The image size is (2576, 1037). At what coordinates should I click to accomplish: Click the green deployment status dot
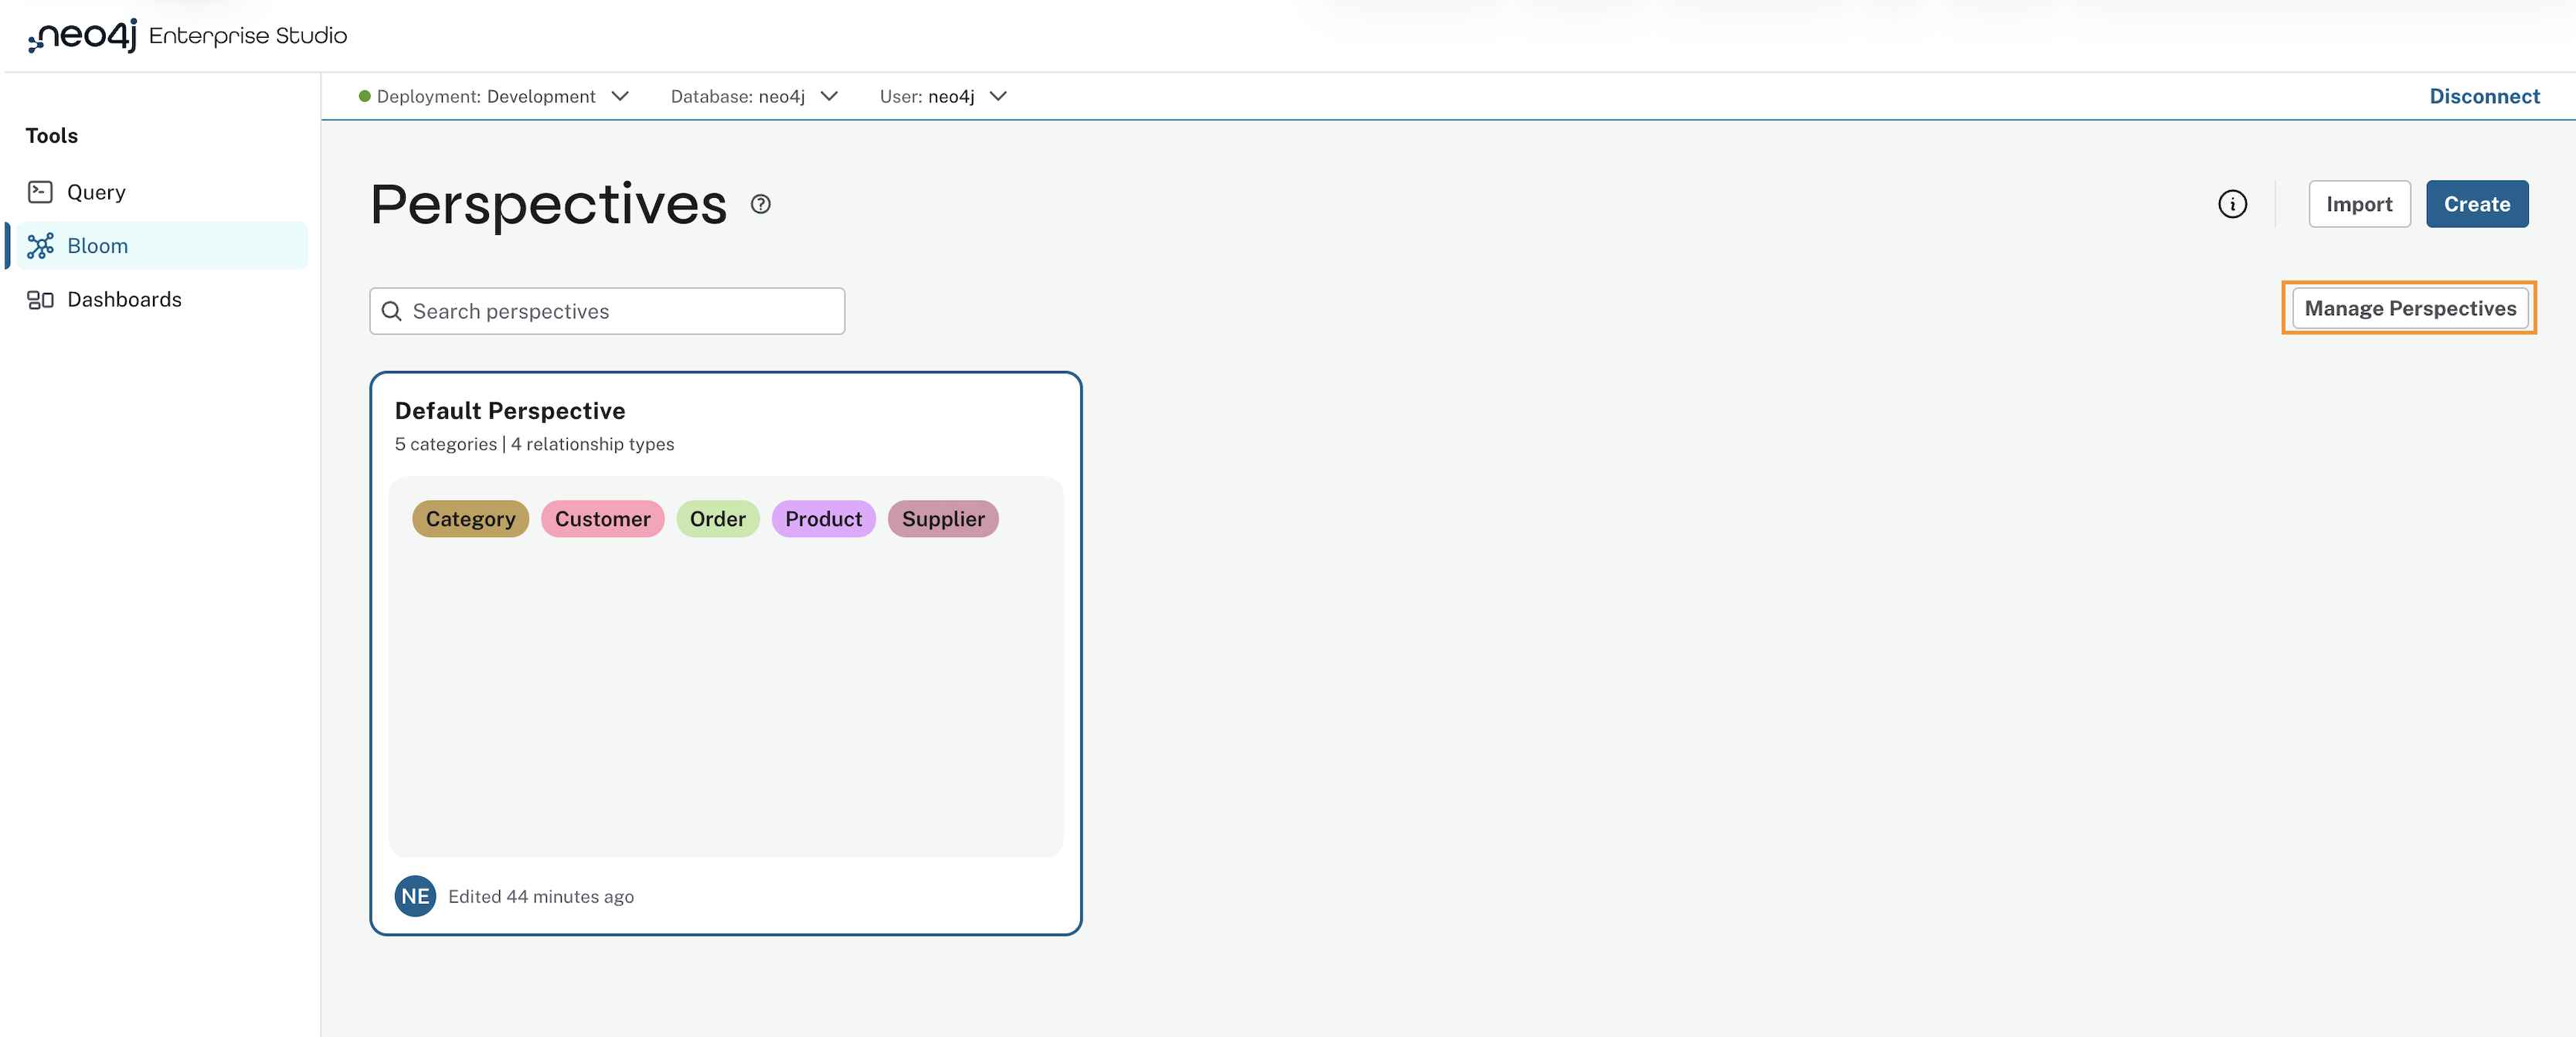365,96
